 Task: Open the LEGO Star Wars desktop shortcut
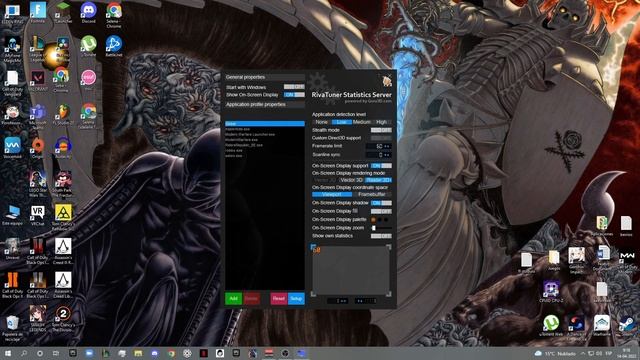click(38, 184)
